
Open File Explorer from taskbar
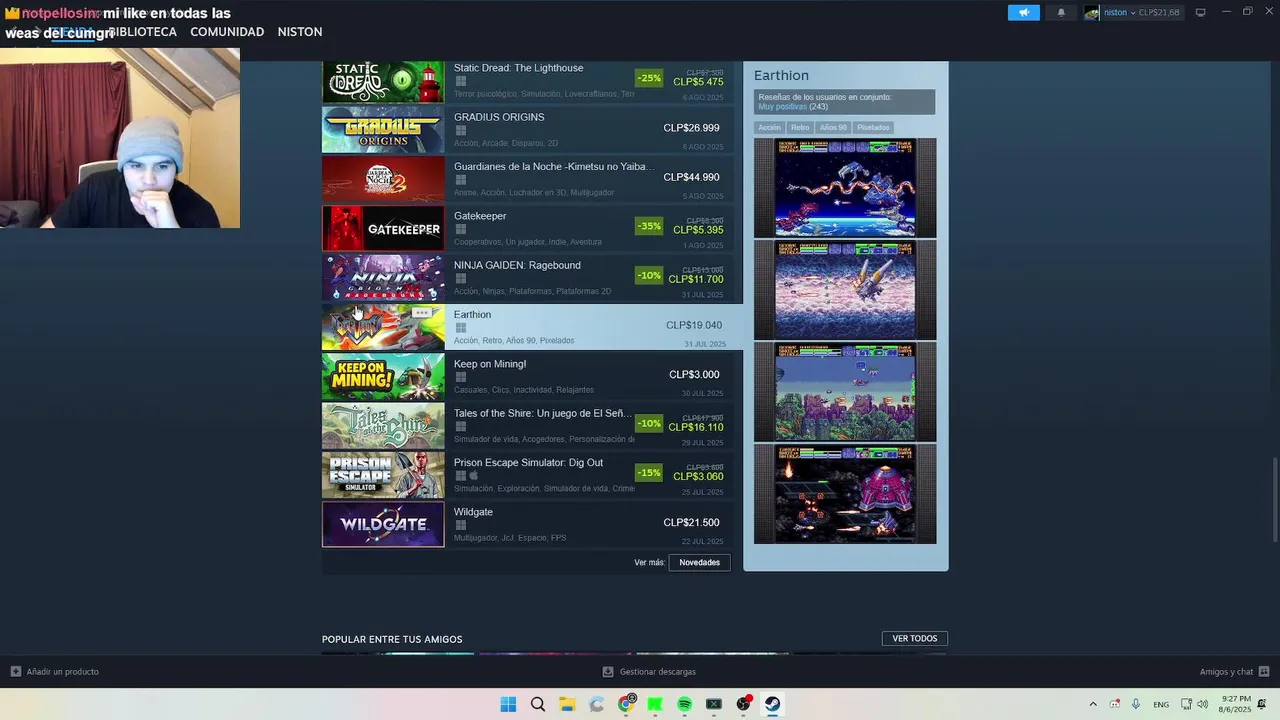567,704
